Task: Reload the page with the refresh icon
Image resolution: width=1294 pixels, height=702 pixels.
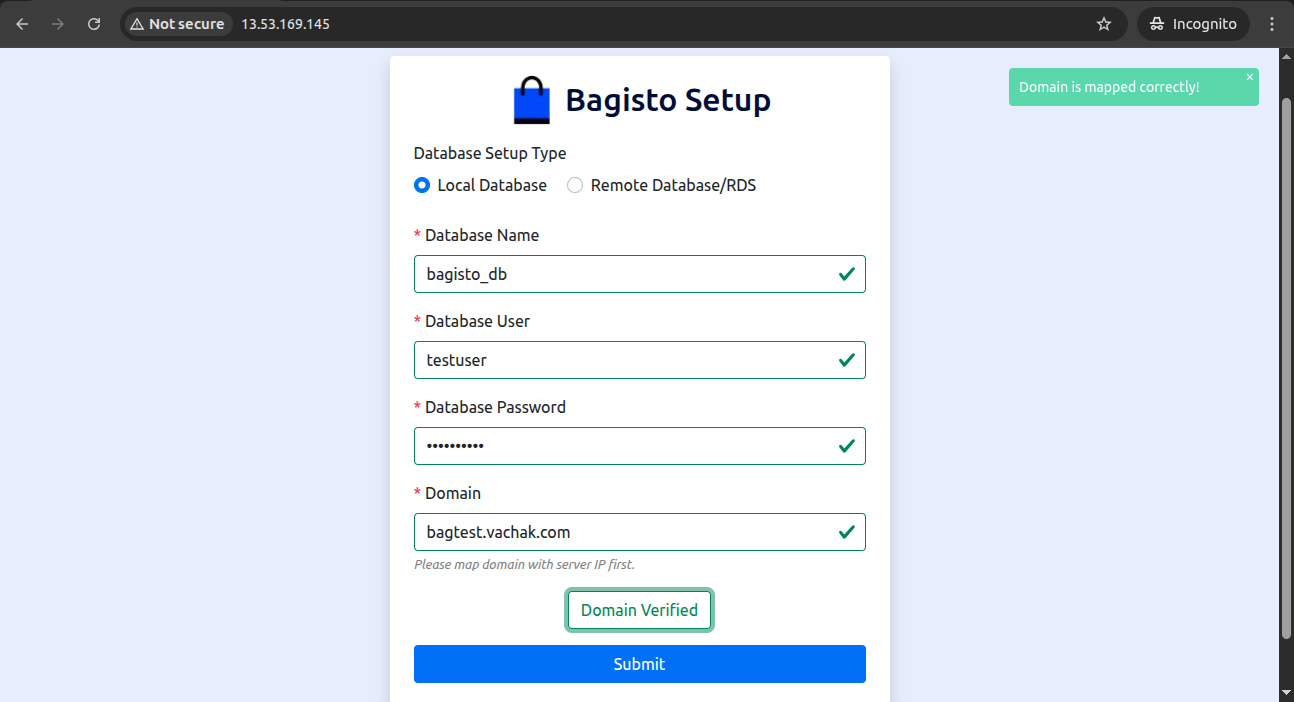Action: 94,24
